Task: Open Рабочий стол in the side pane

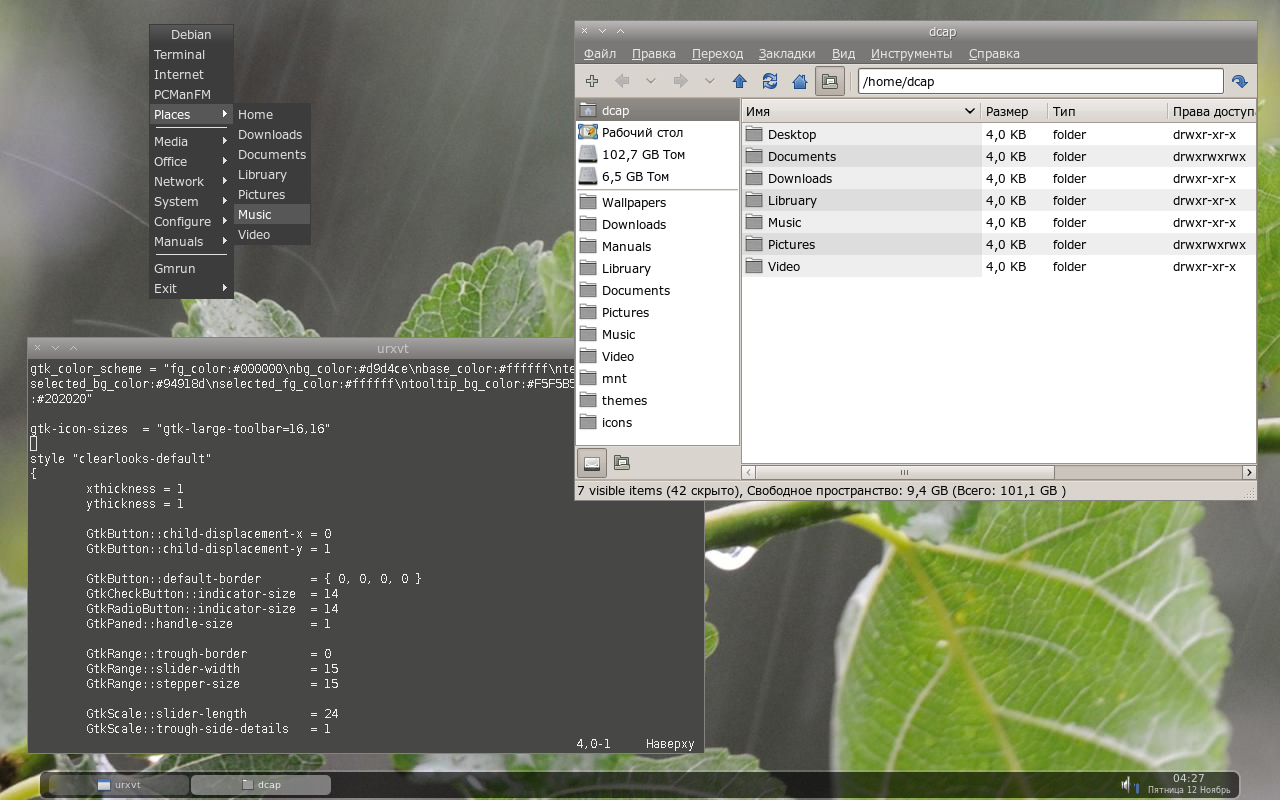Action: click(x=658, y=132)
